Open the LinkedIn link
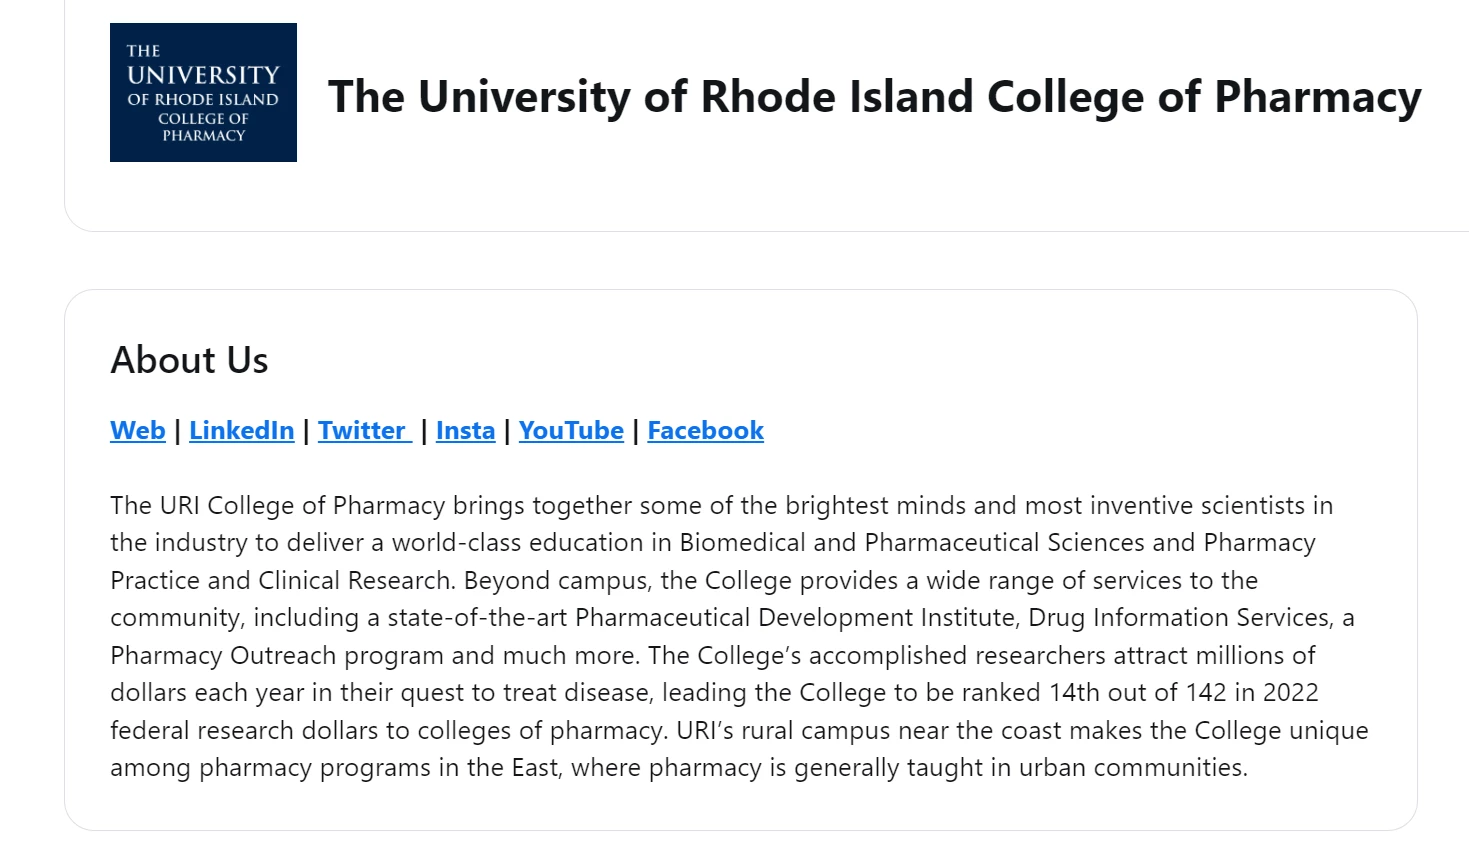Screen dimensions: 1469x857 click(x=242, y=430)
